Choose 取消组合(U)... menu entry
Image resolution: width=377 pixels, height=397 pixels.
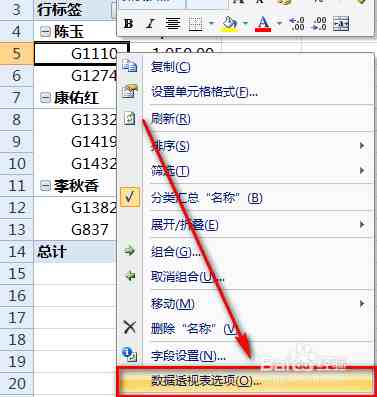pos(245,277)
